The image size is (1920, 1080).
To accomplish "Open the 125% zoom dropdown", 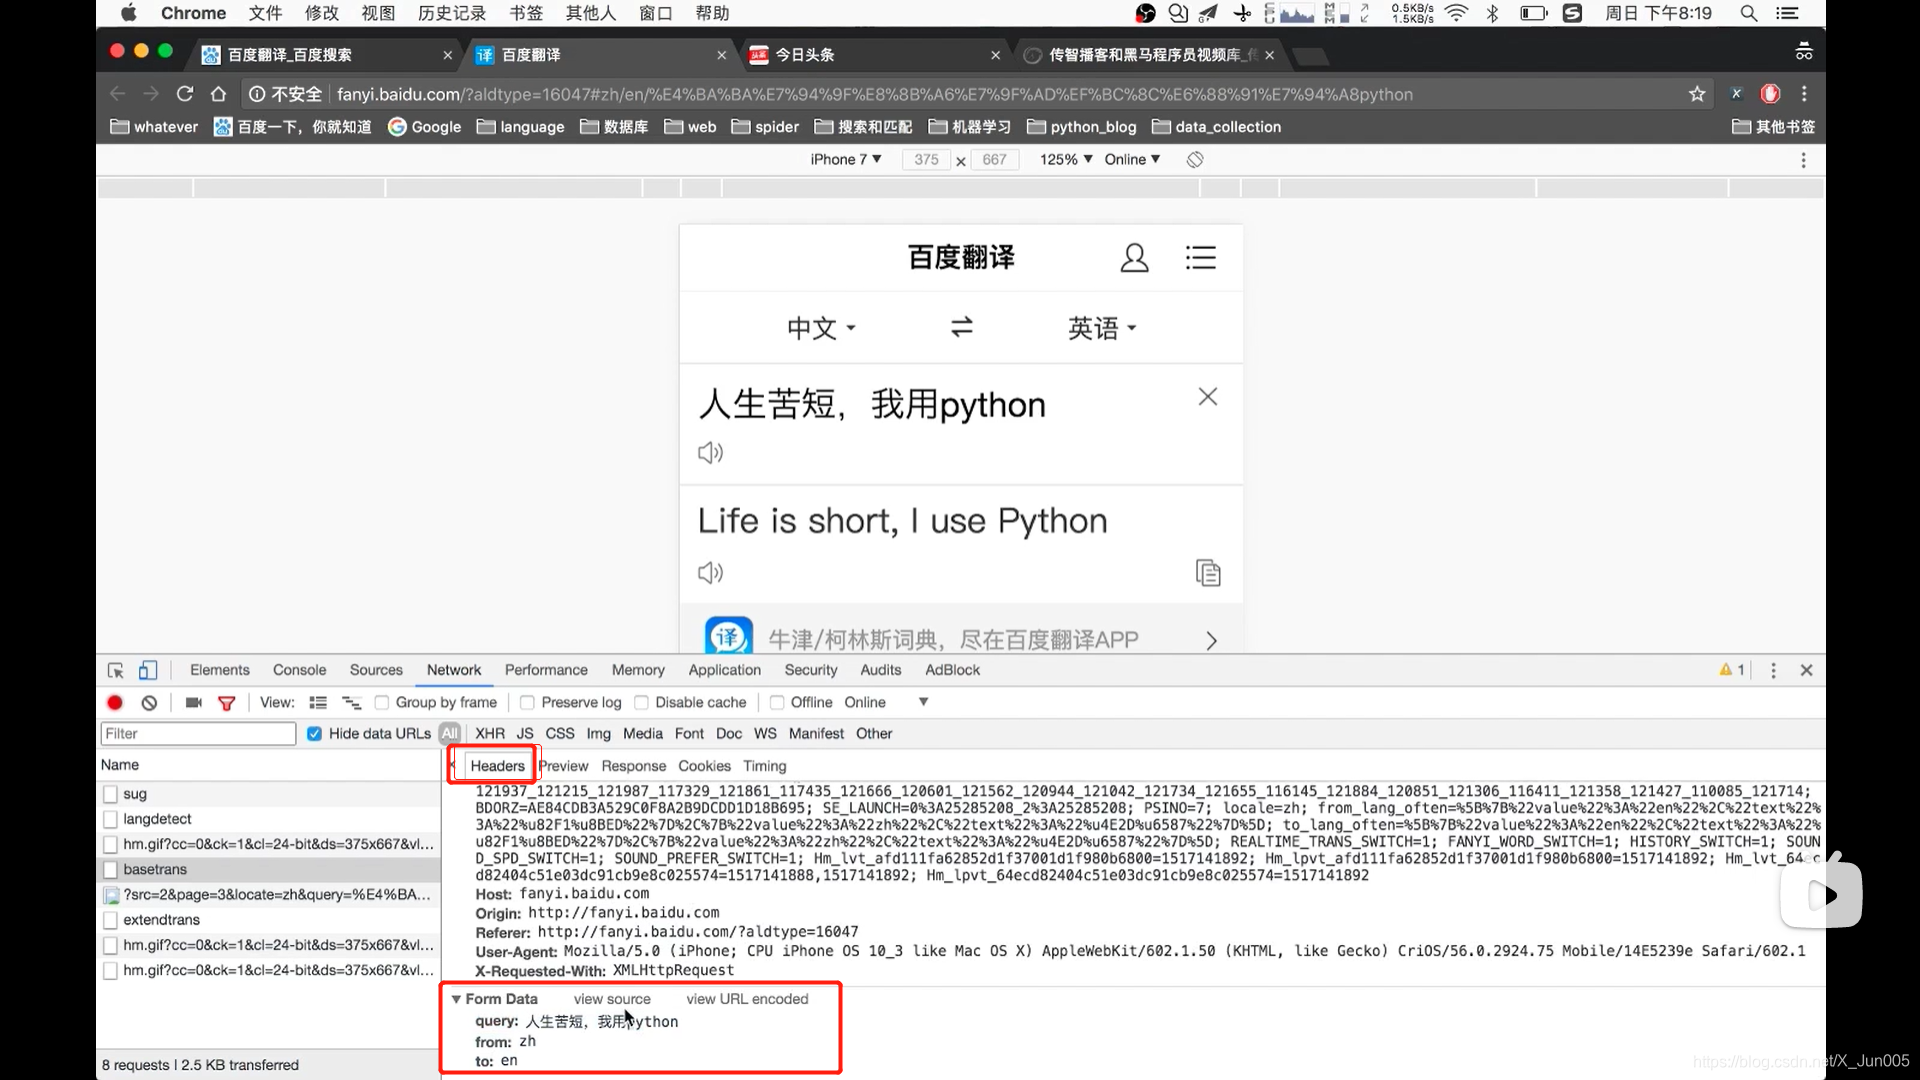I will coord(1066,160).
